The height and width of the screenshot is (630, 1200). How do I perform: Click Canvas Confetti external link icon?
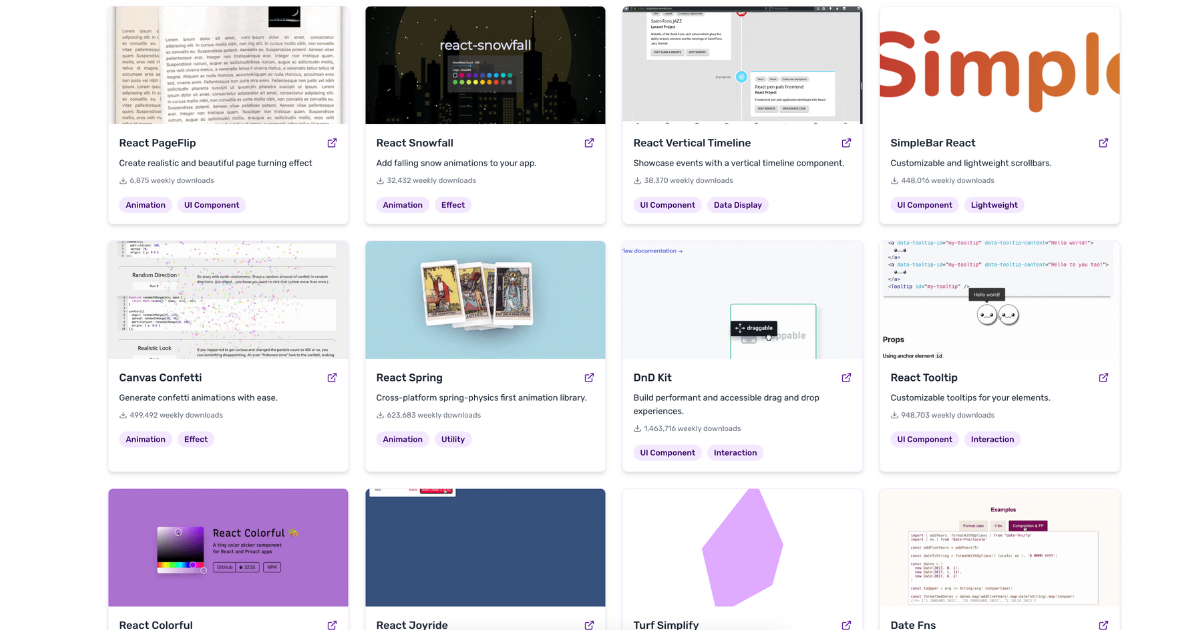(x=332, y=378)
